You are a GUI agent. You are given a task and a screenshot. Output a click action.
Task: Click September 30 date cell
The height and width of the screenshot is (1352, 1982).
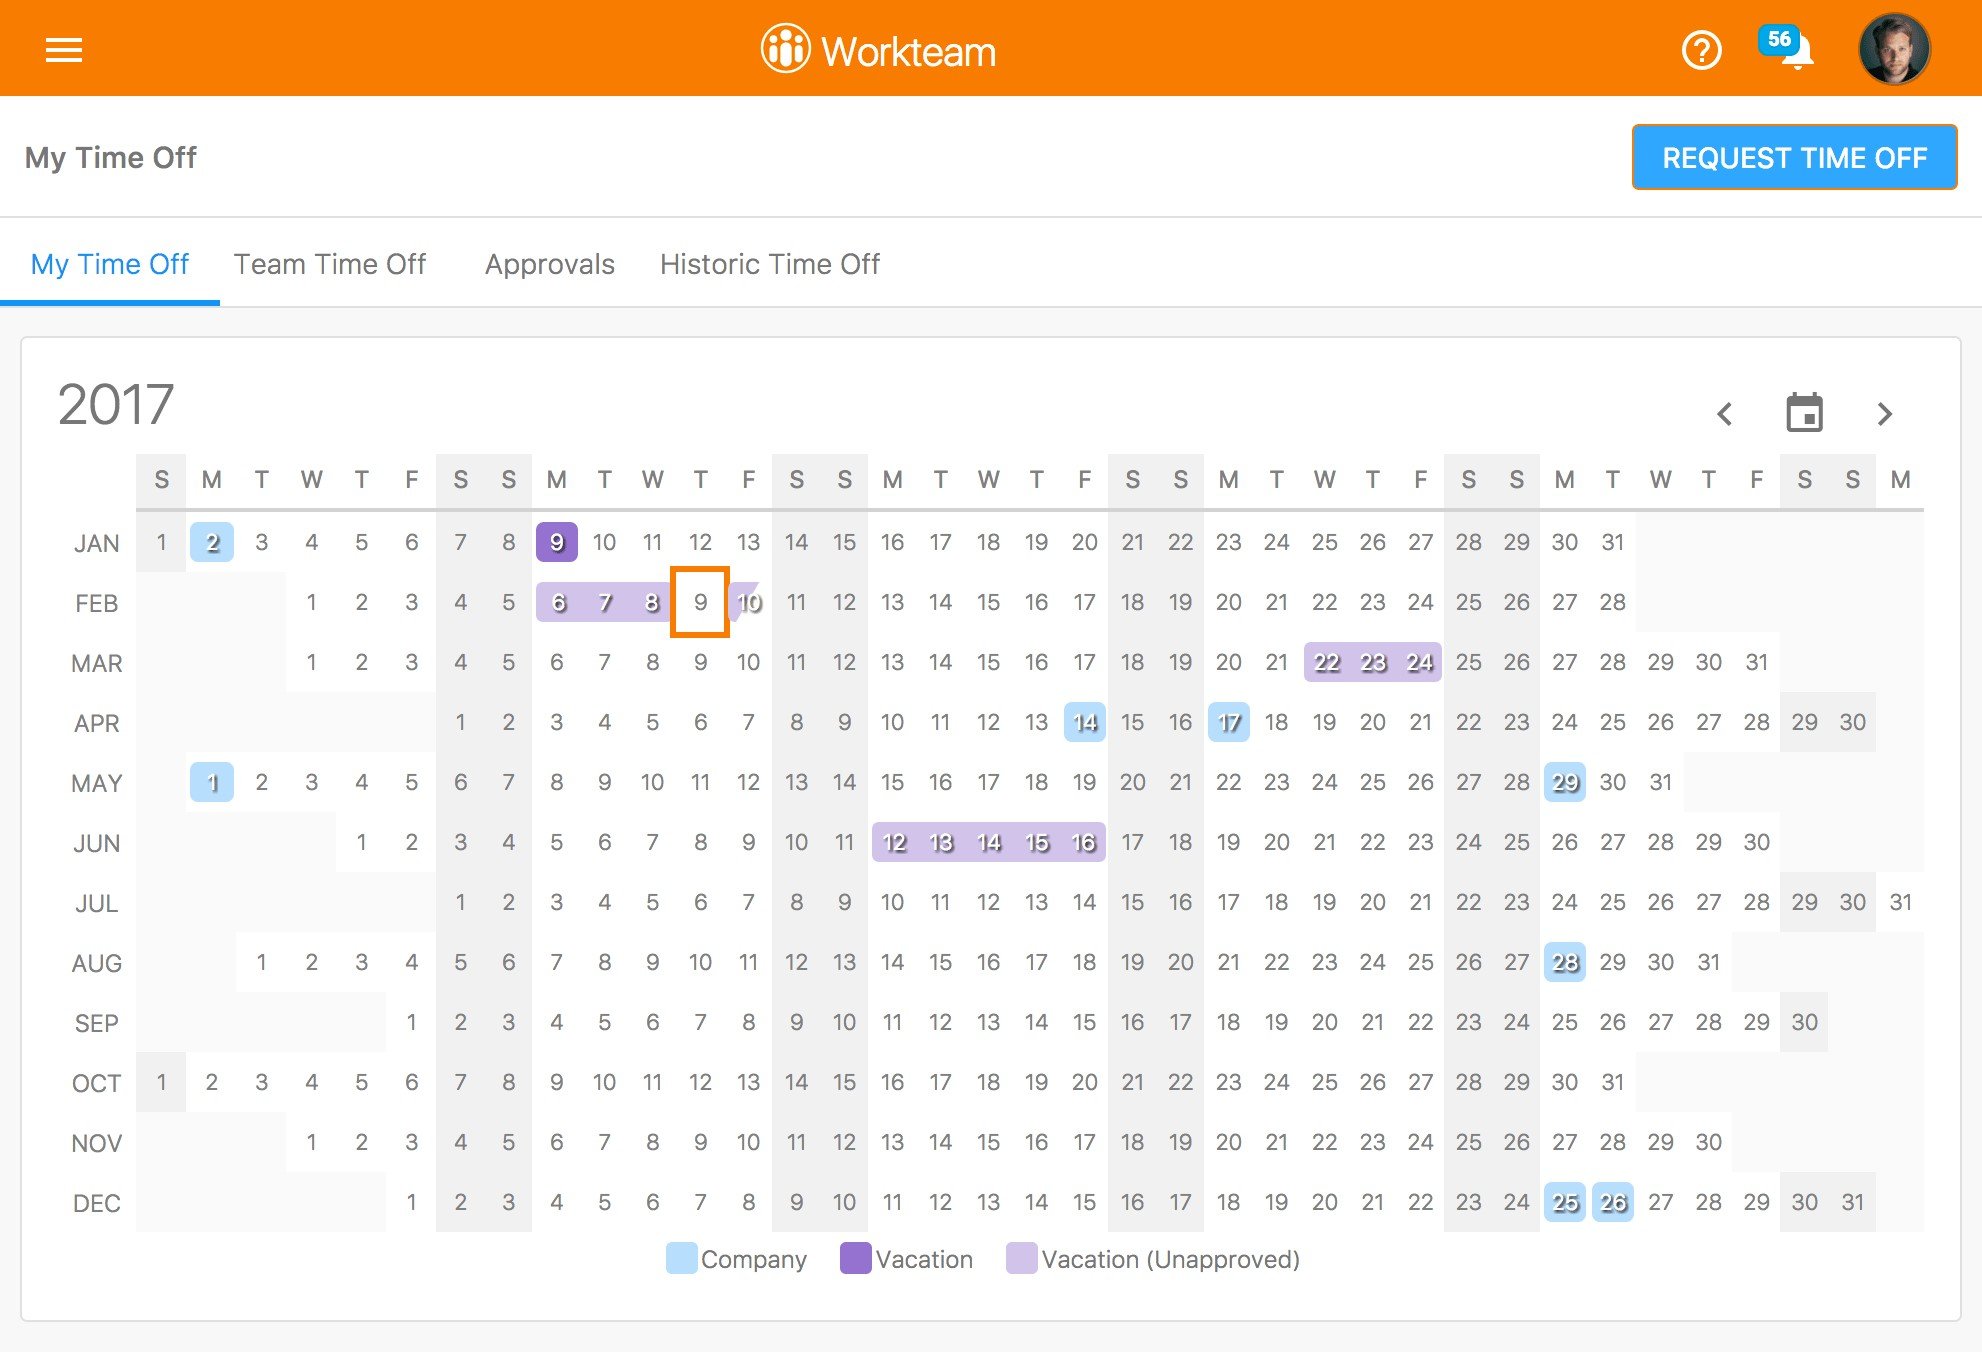click(x=1805, y=1022)
